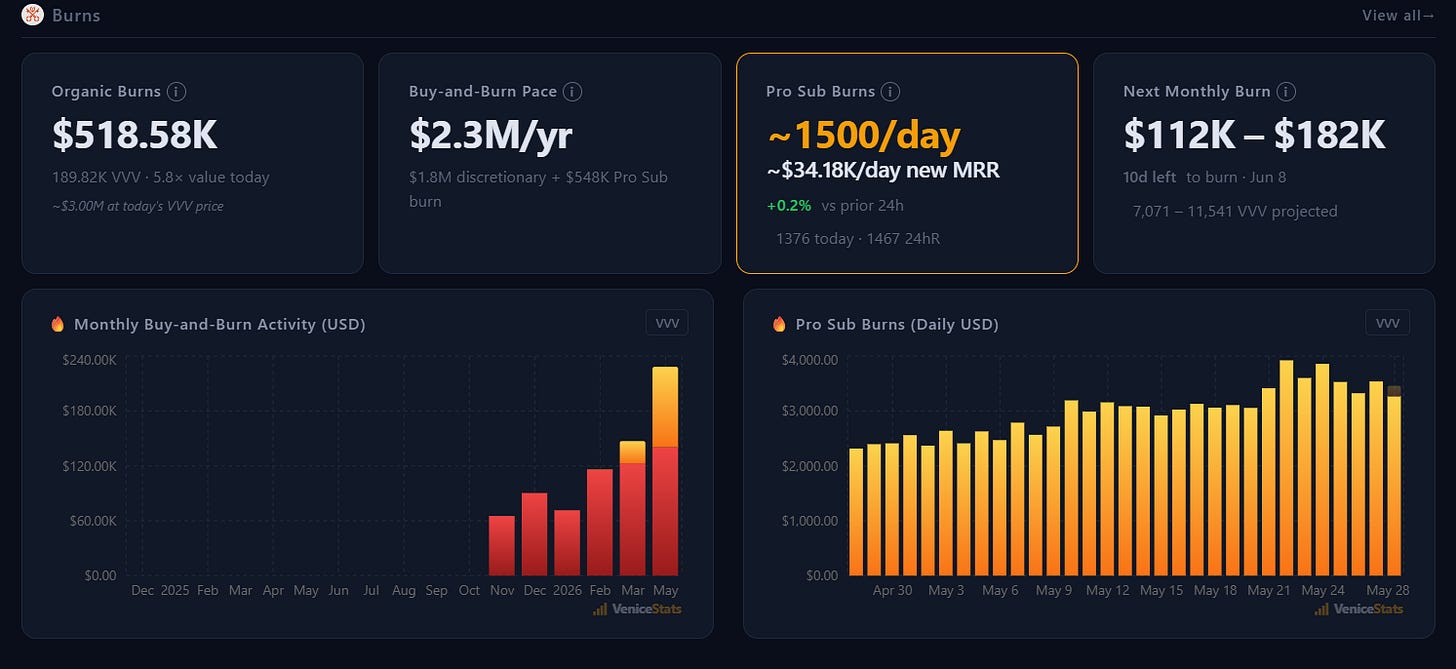The height and width of the screenshot is (669, 1456).
Task: Click the $2.3M/yr pace value
Action: (x=490, y=135)
